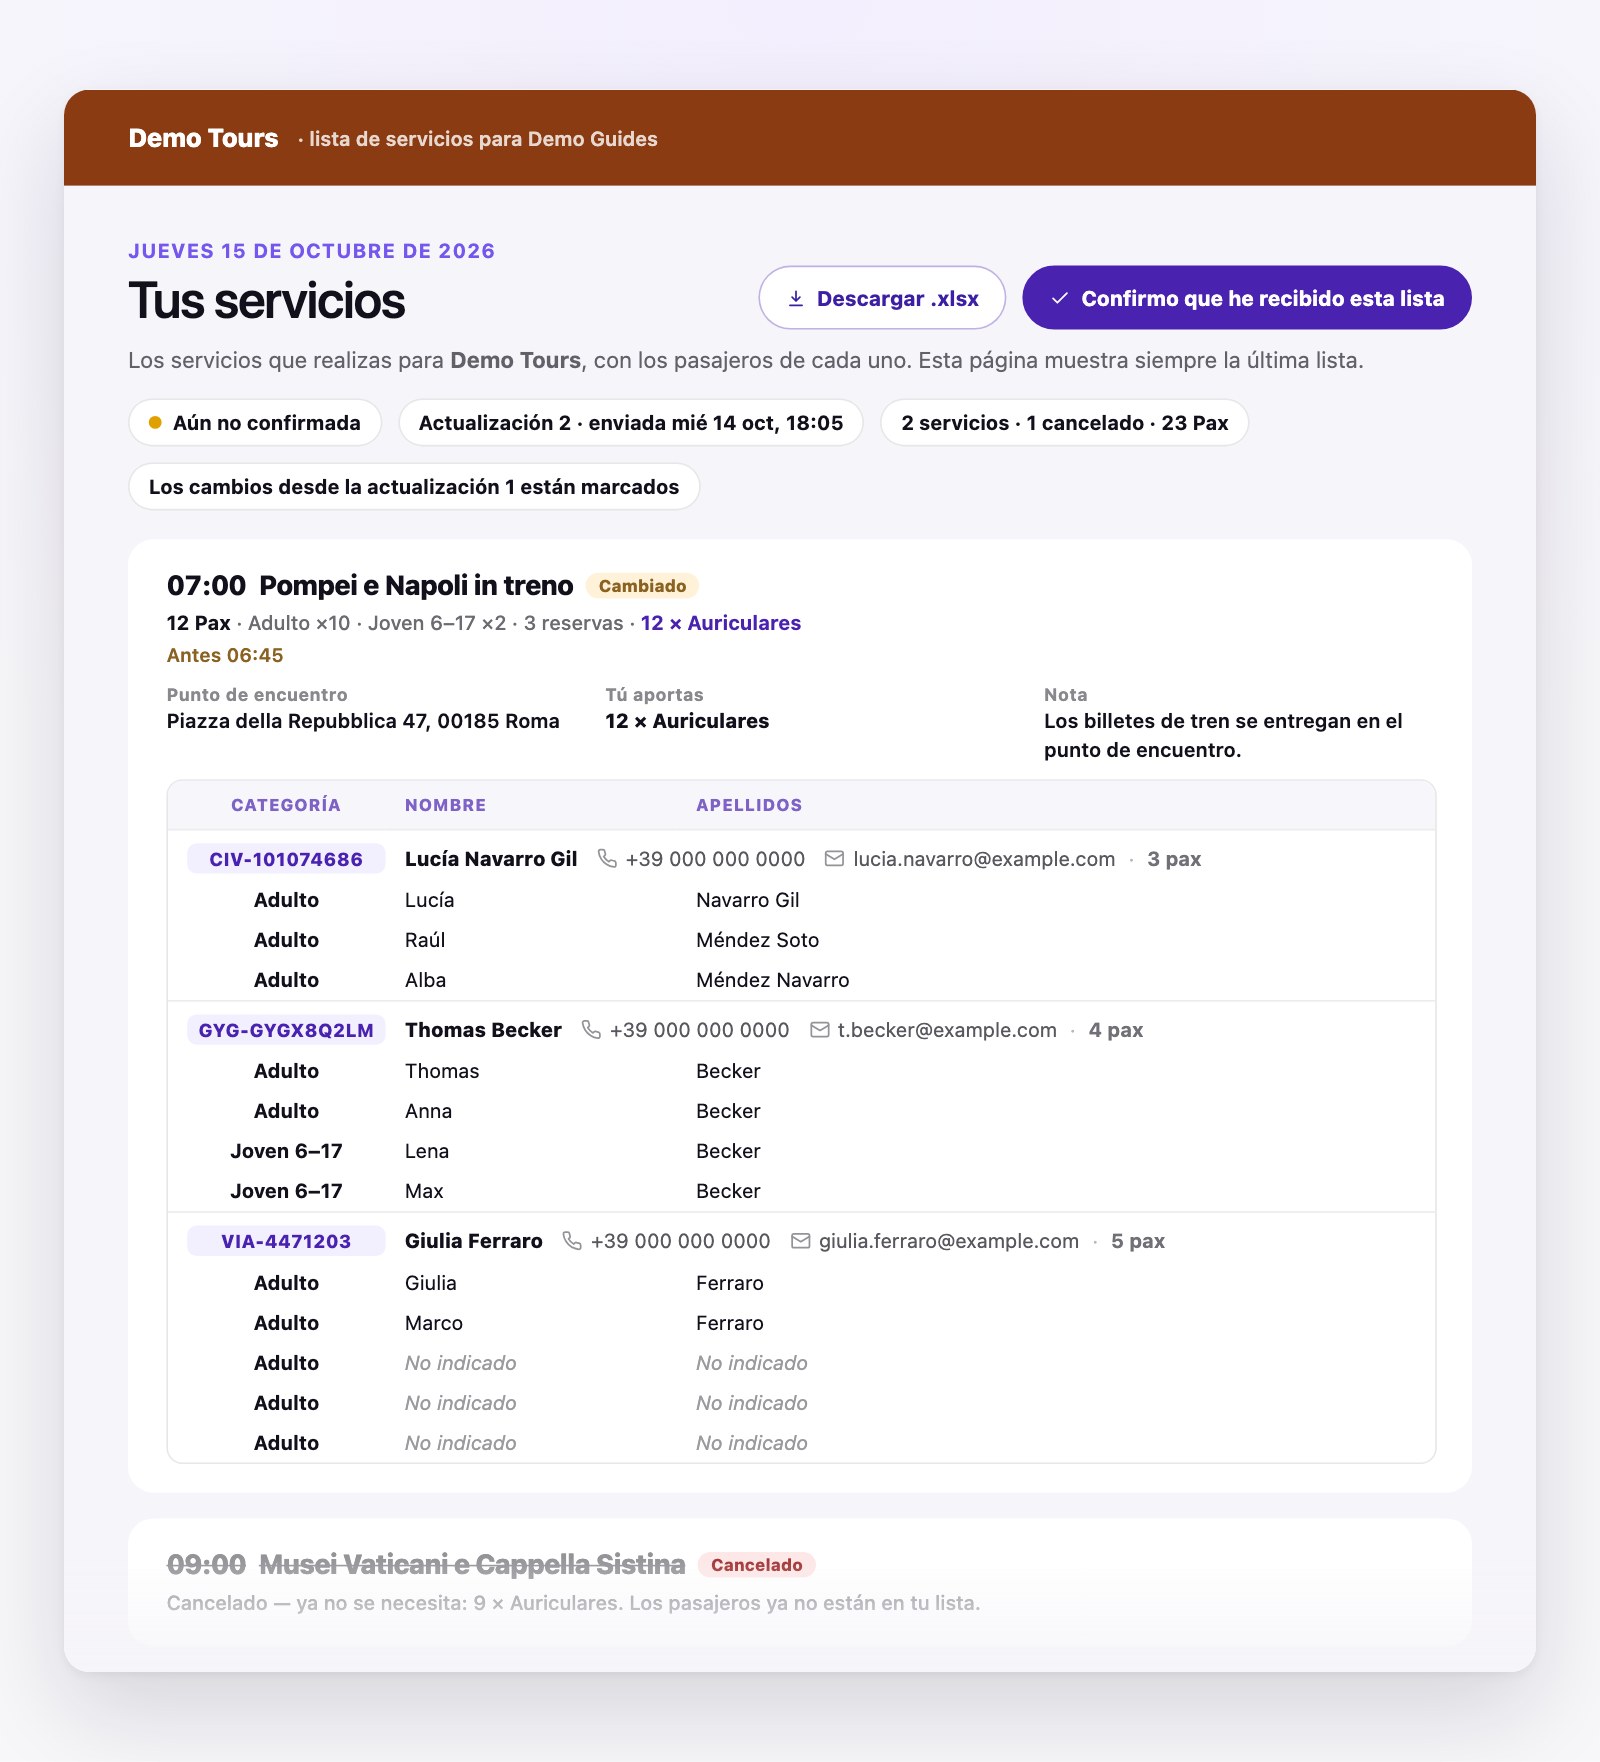Email Giulia at giulia.ferraro@example.com
The width and height of the screenshot is (1600, 1762).
point(949,1241)
